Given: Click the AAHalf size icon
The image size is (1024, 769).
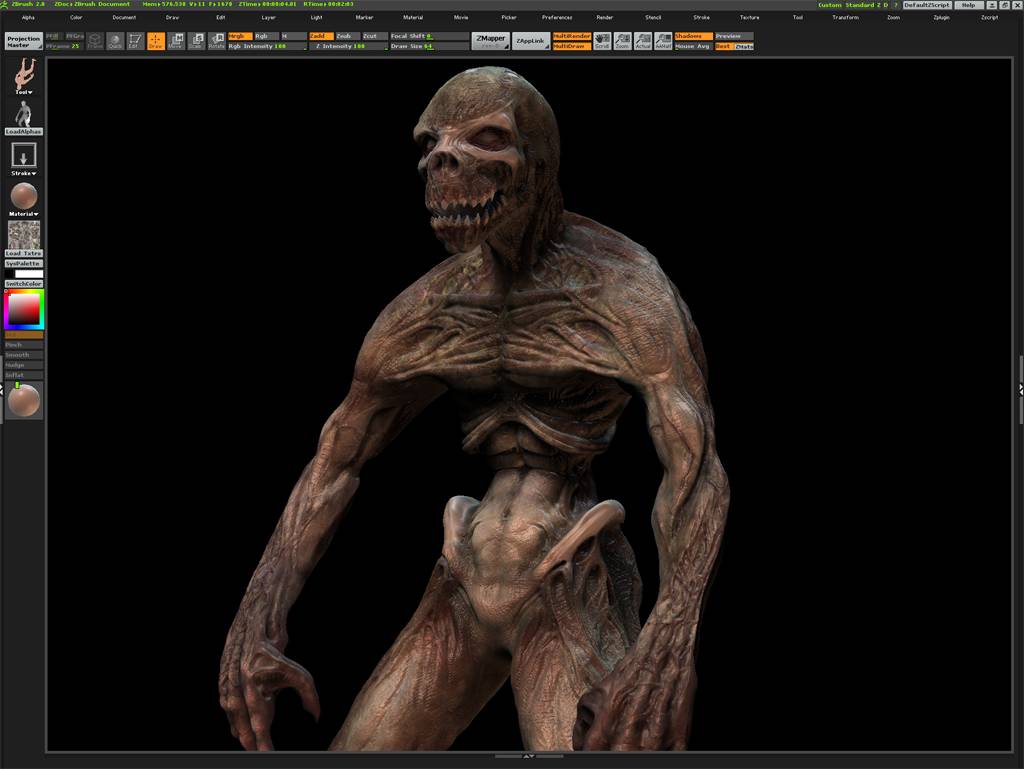Looking at the screenshot, I should click(663, 41).
